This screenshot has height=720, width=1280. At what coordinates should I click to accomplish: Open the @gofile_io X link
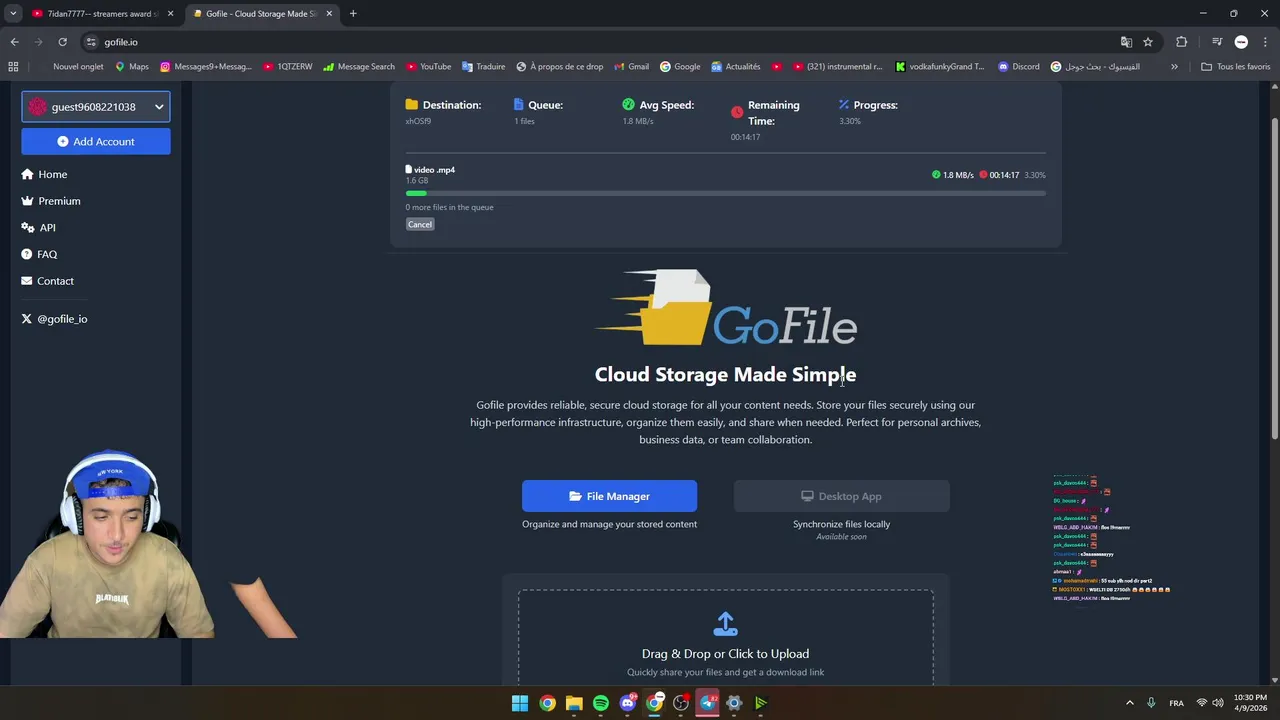coord(54,319)
